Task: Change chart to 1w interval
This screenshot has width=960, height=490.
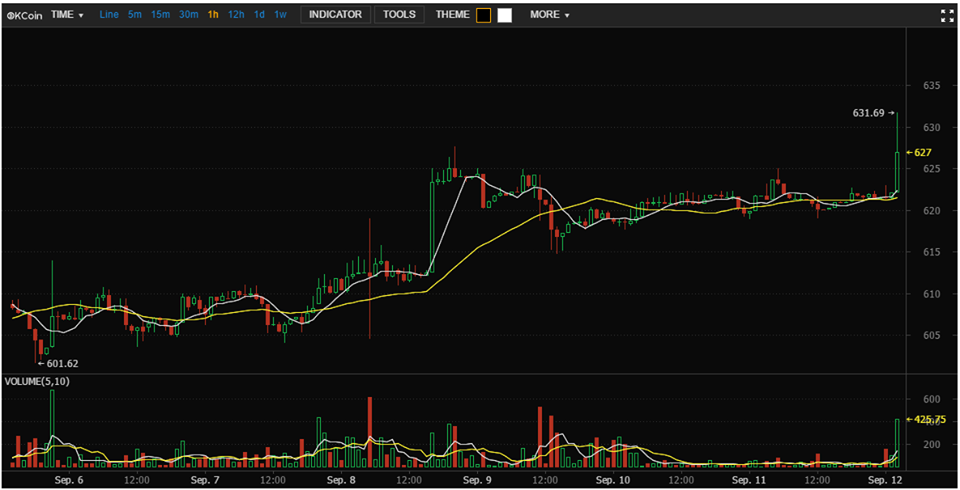Action: point(281,15)
